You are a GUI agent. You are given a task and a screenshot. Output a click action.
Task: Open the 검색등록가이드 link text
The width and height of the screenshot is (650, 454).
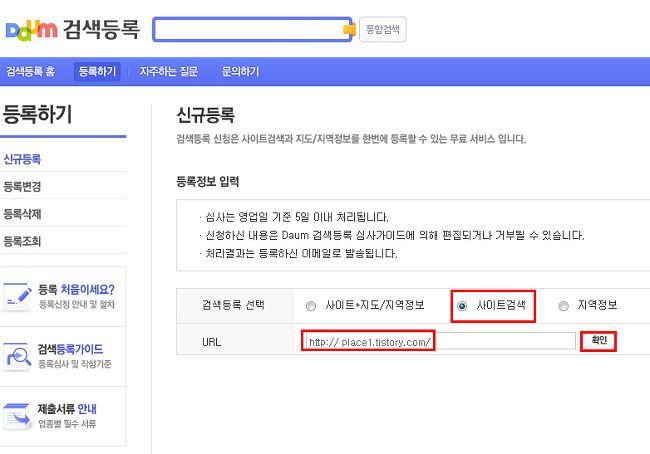coord(70,349)
